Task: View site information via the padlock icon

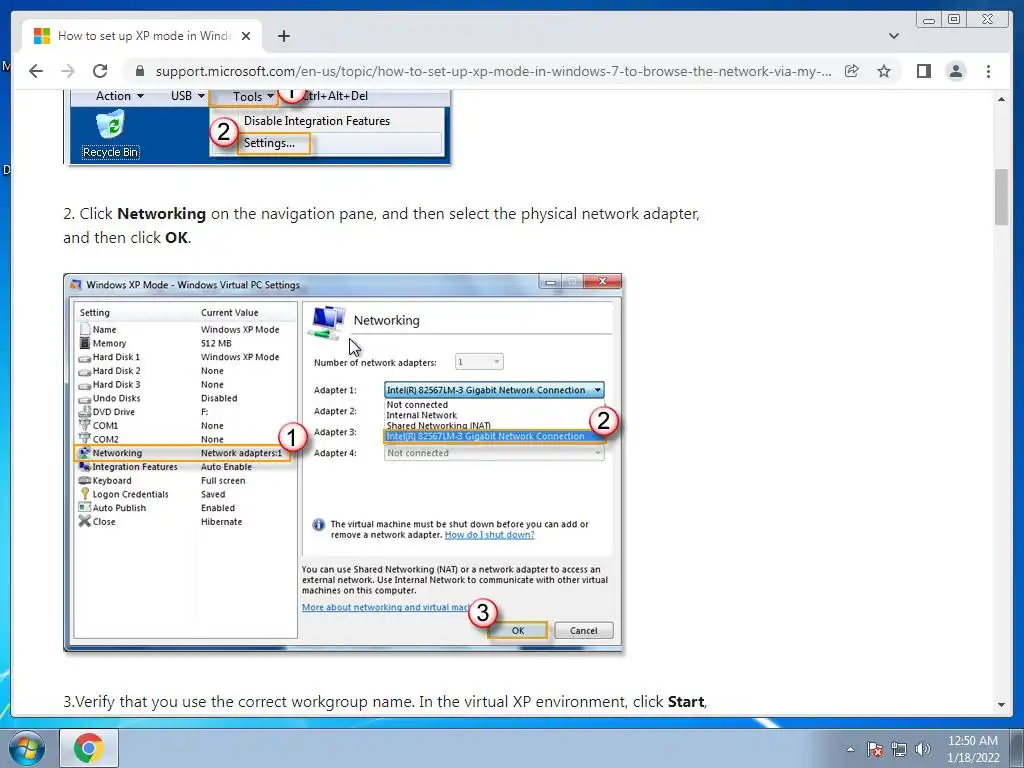Action: (139, 71)
